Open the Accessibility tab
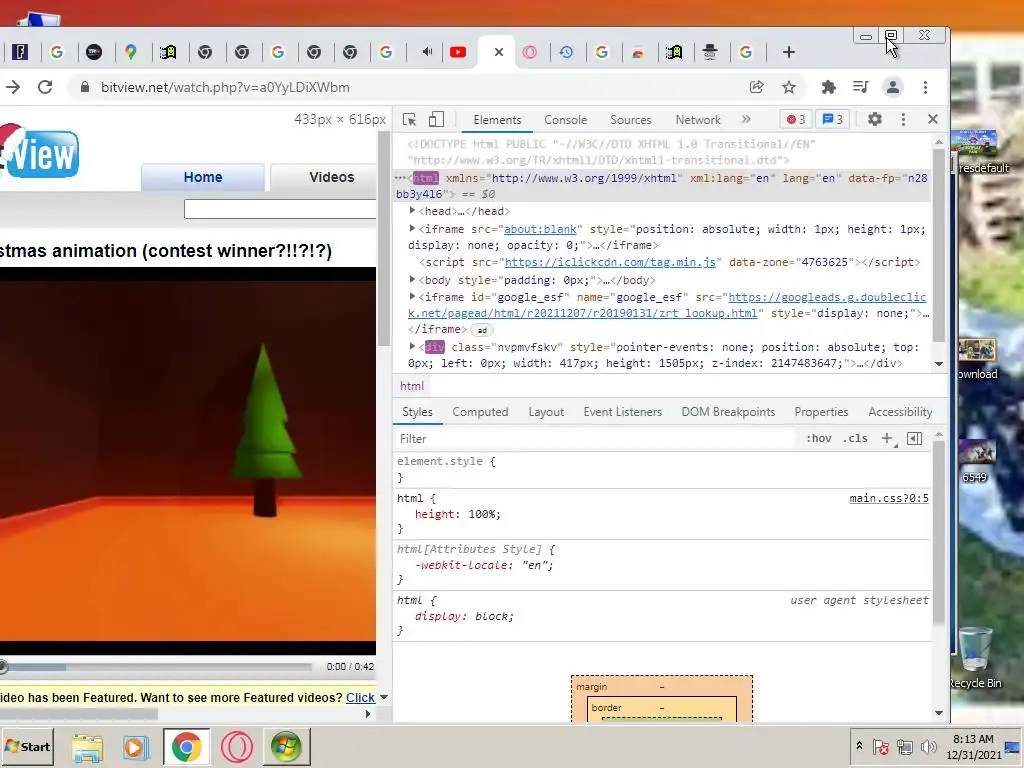1024x768 pixels. point(900,412)
